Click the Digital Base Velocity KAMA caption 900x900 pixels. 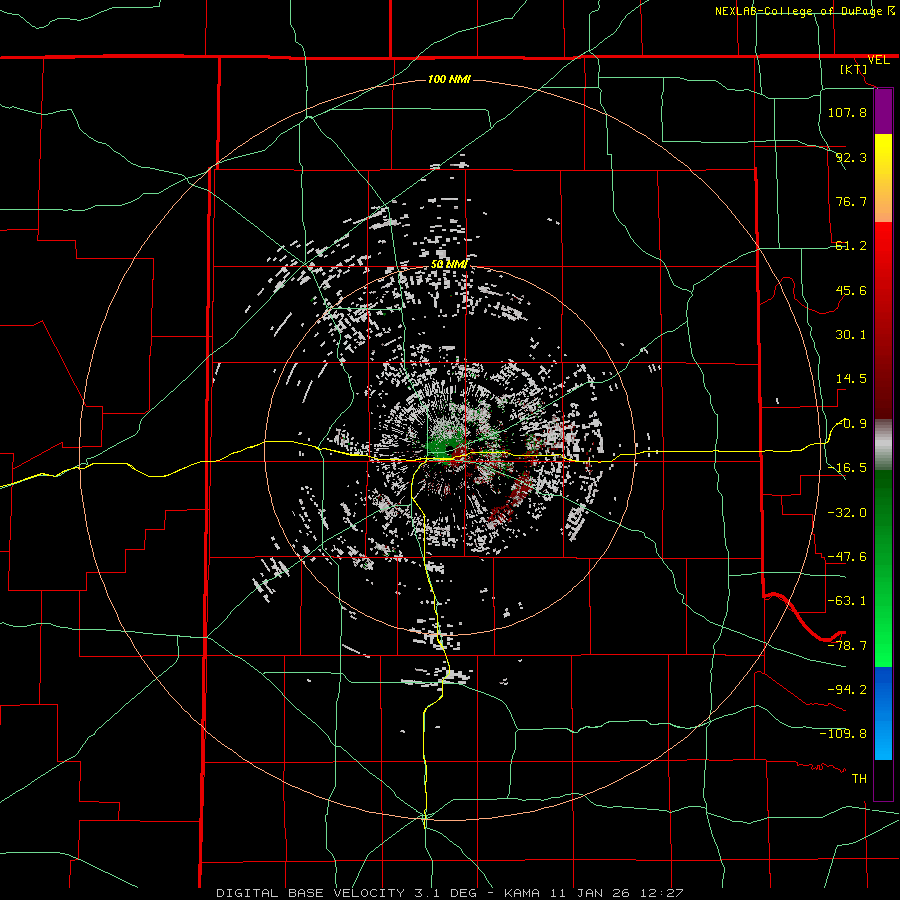449,893
